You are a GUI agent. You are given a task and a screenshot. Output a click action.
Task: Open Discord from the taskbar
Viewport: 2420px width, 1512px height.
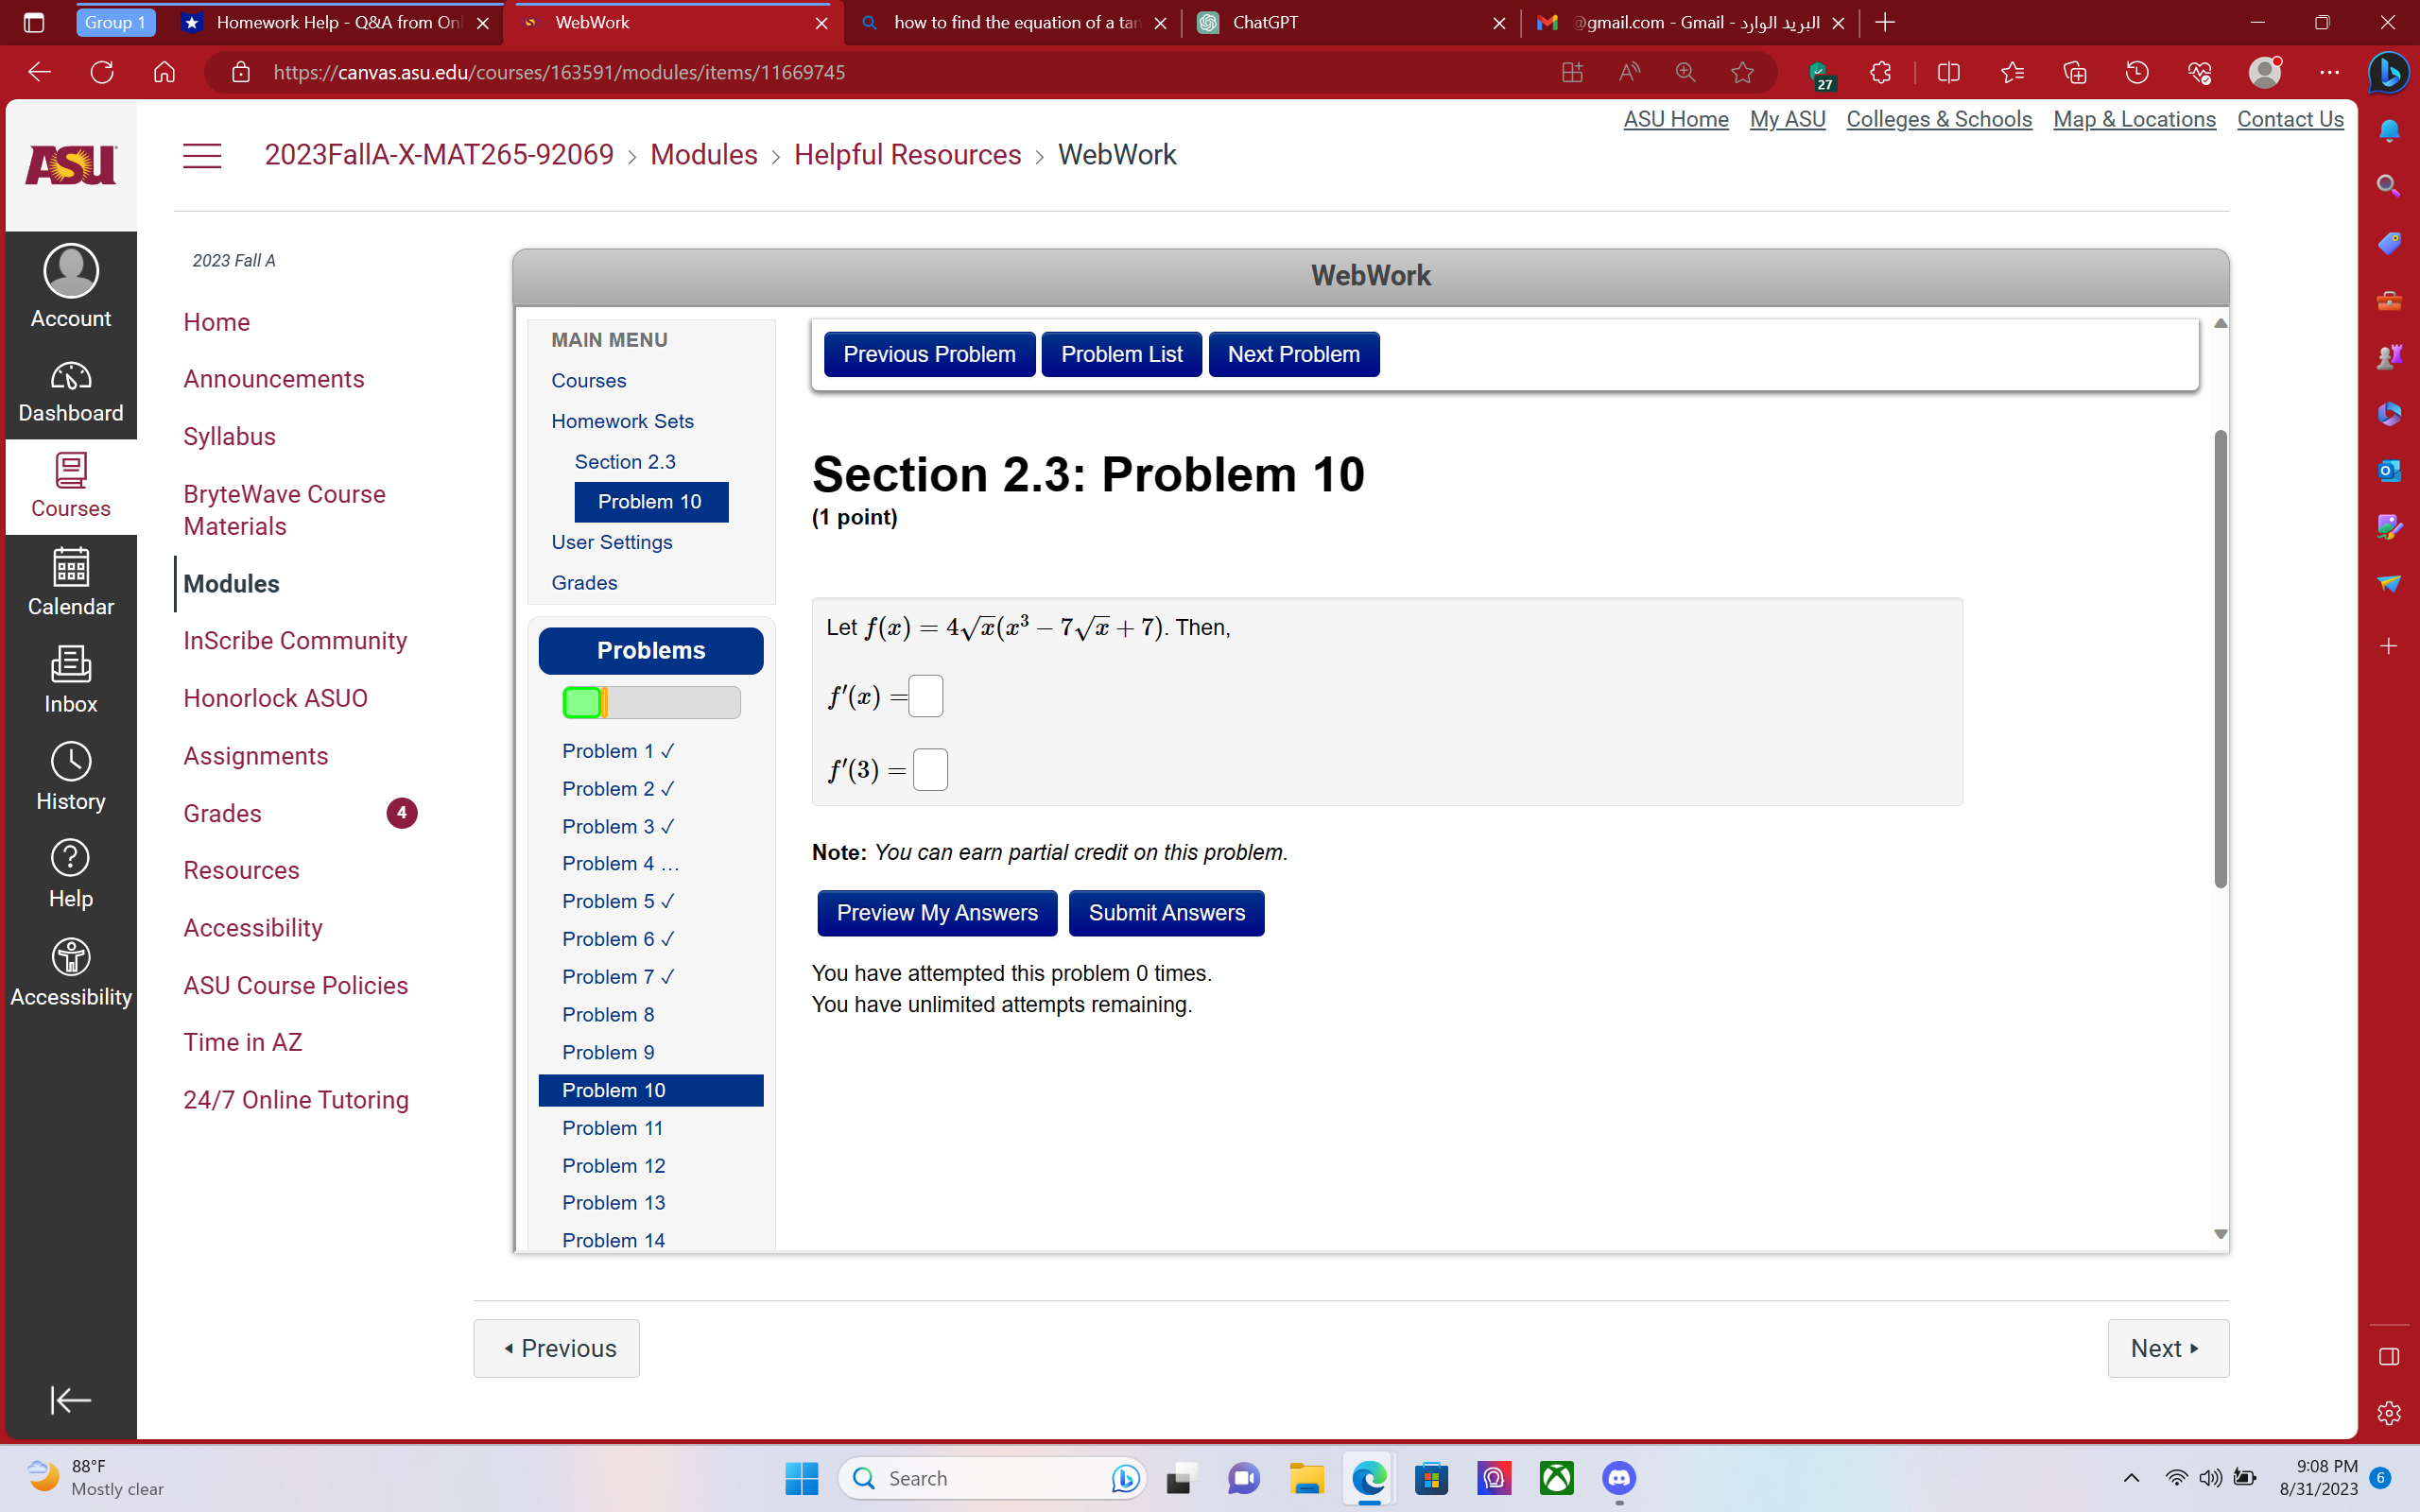tap(1617, 1478)
